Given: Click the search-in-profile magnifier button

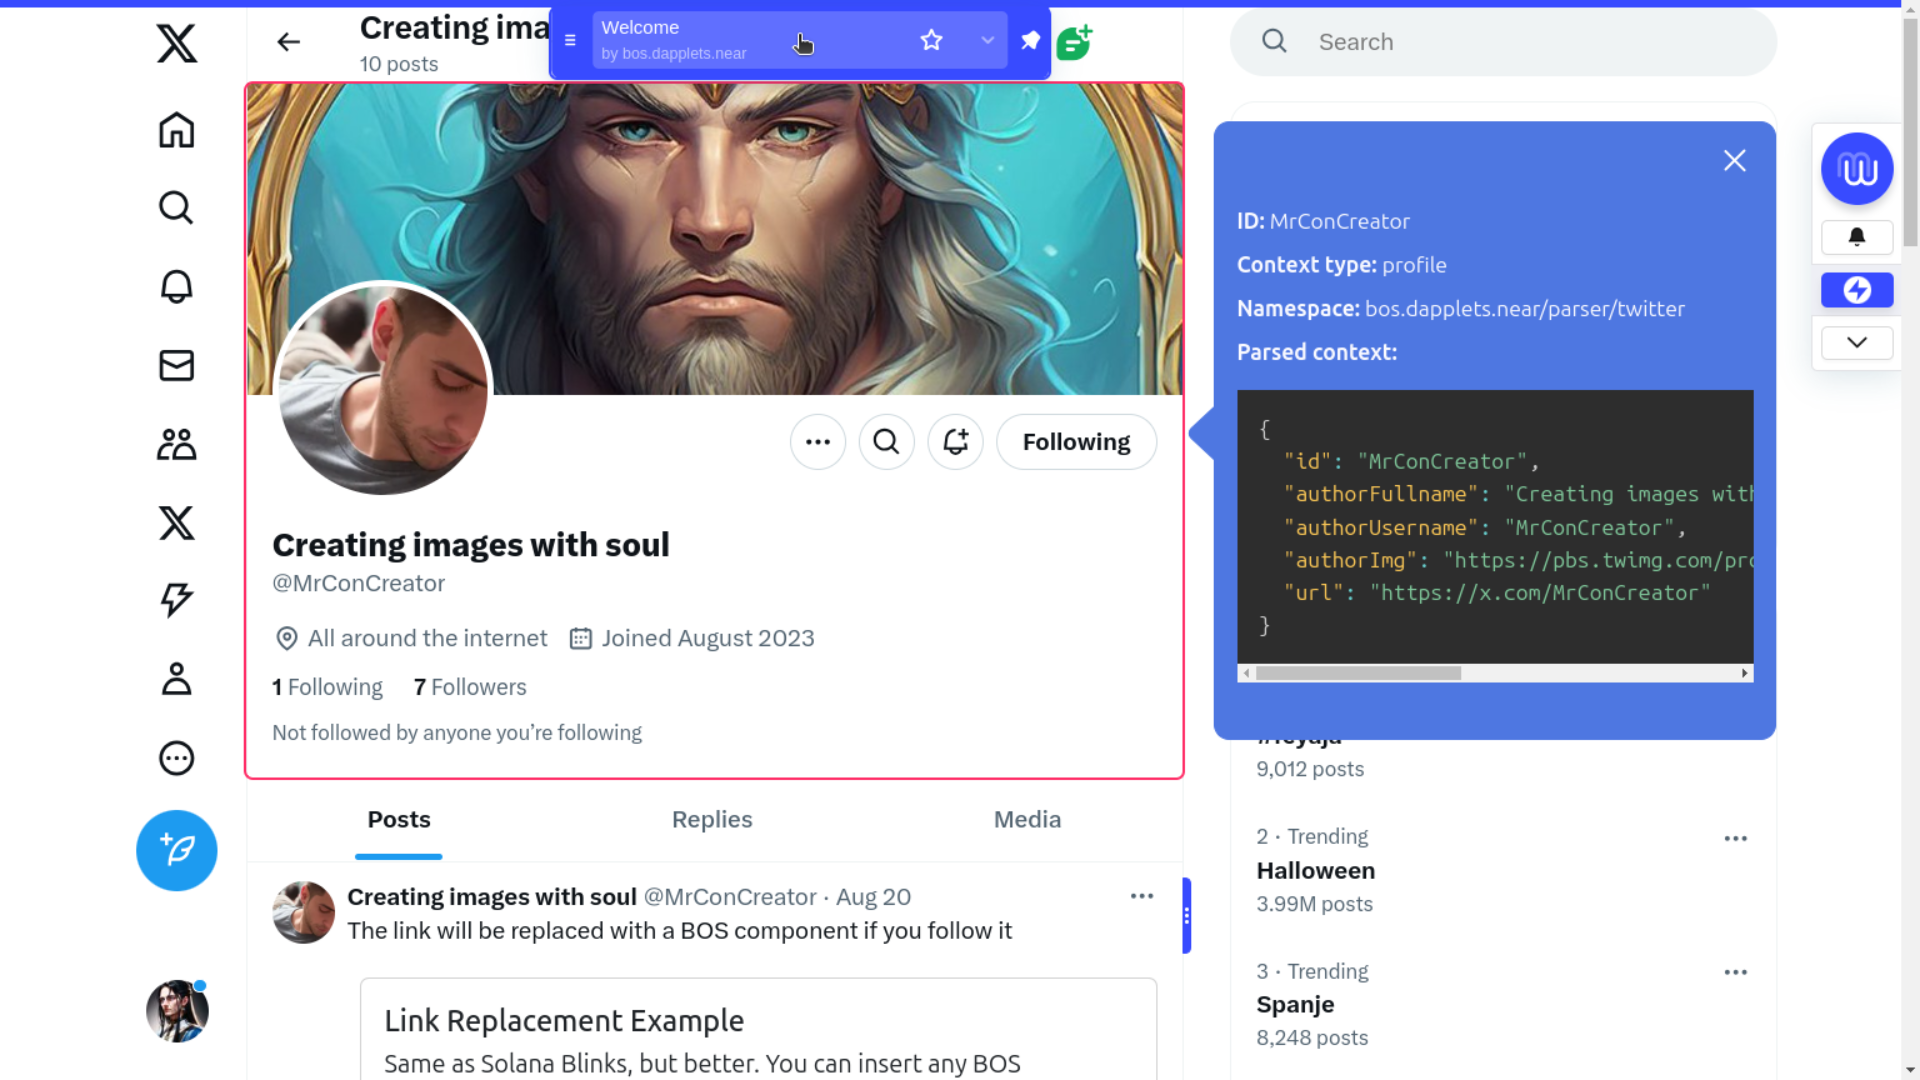Looking at the screenshot, I should pos(886,442).
